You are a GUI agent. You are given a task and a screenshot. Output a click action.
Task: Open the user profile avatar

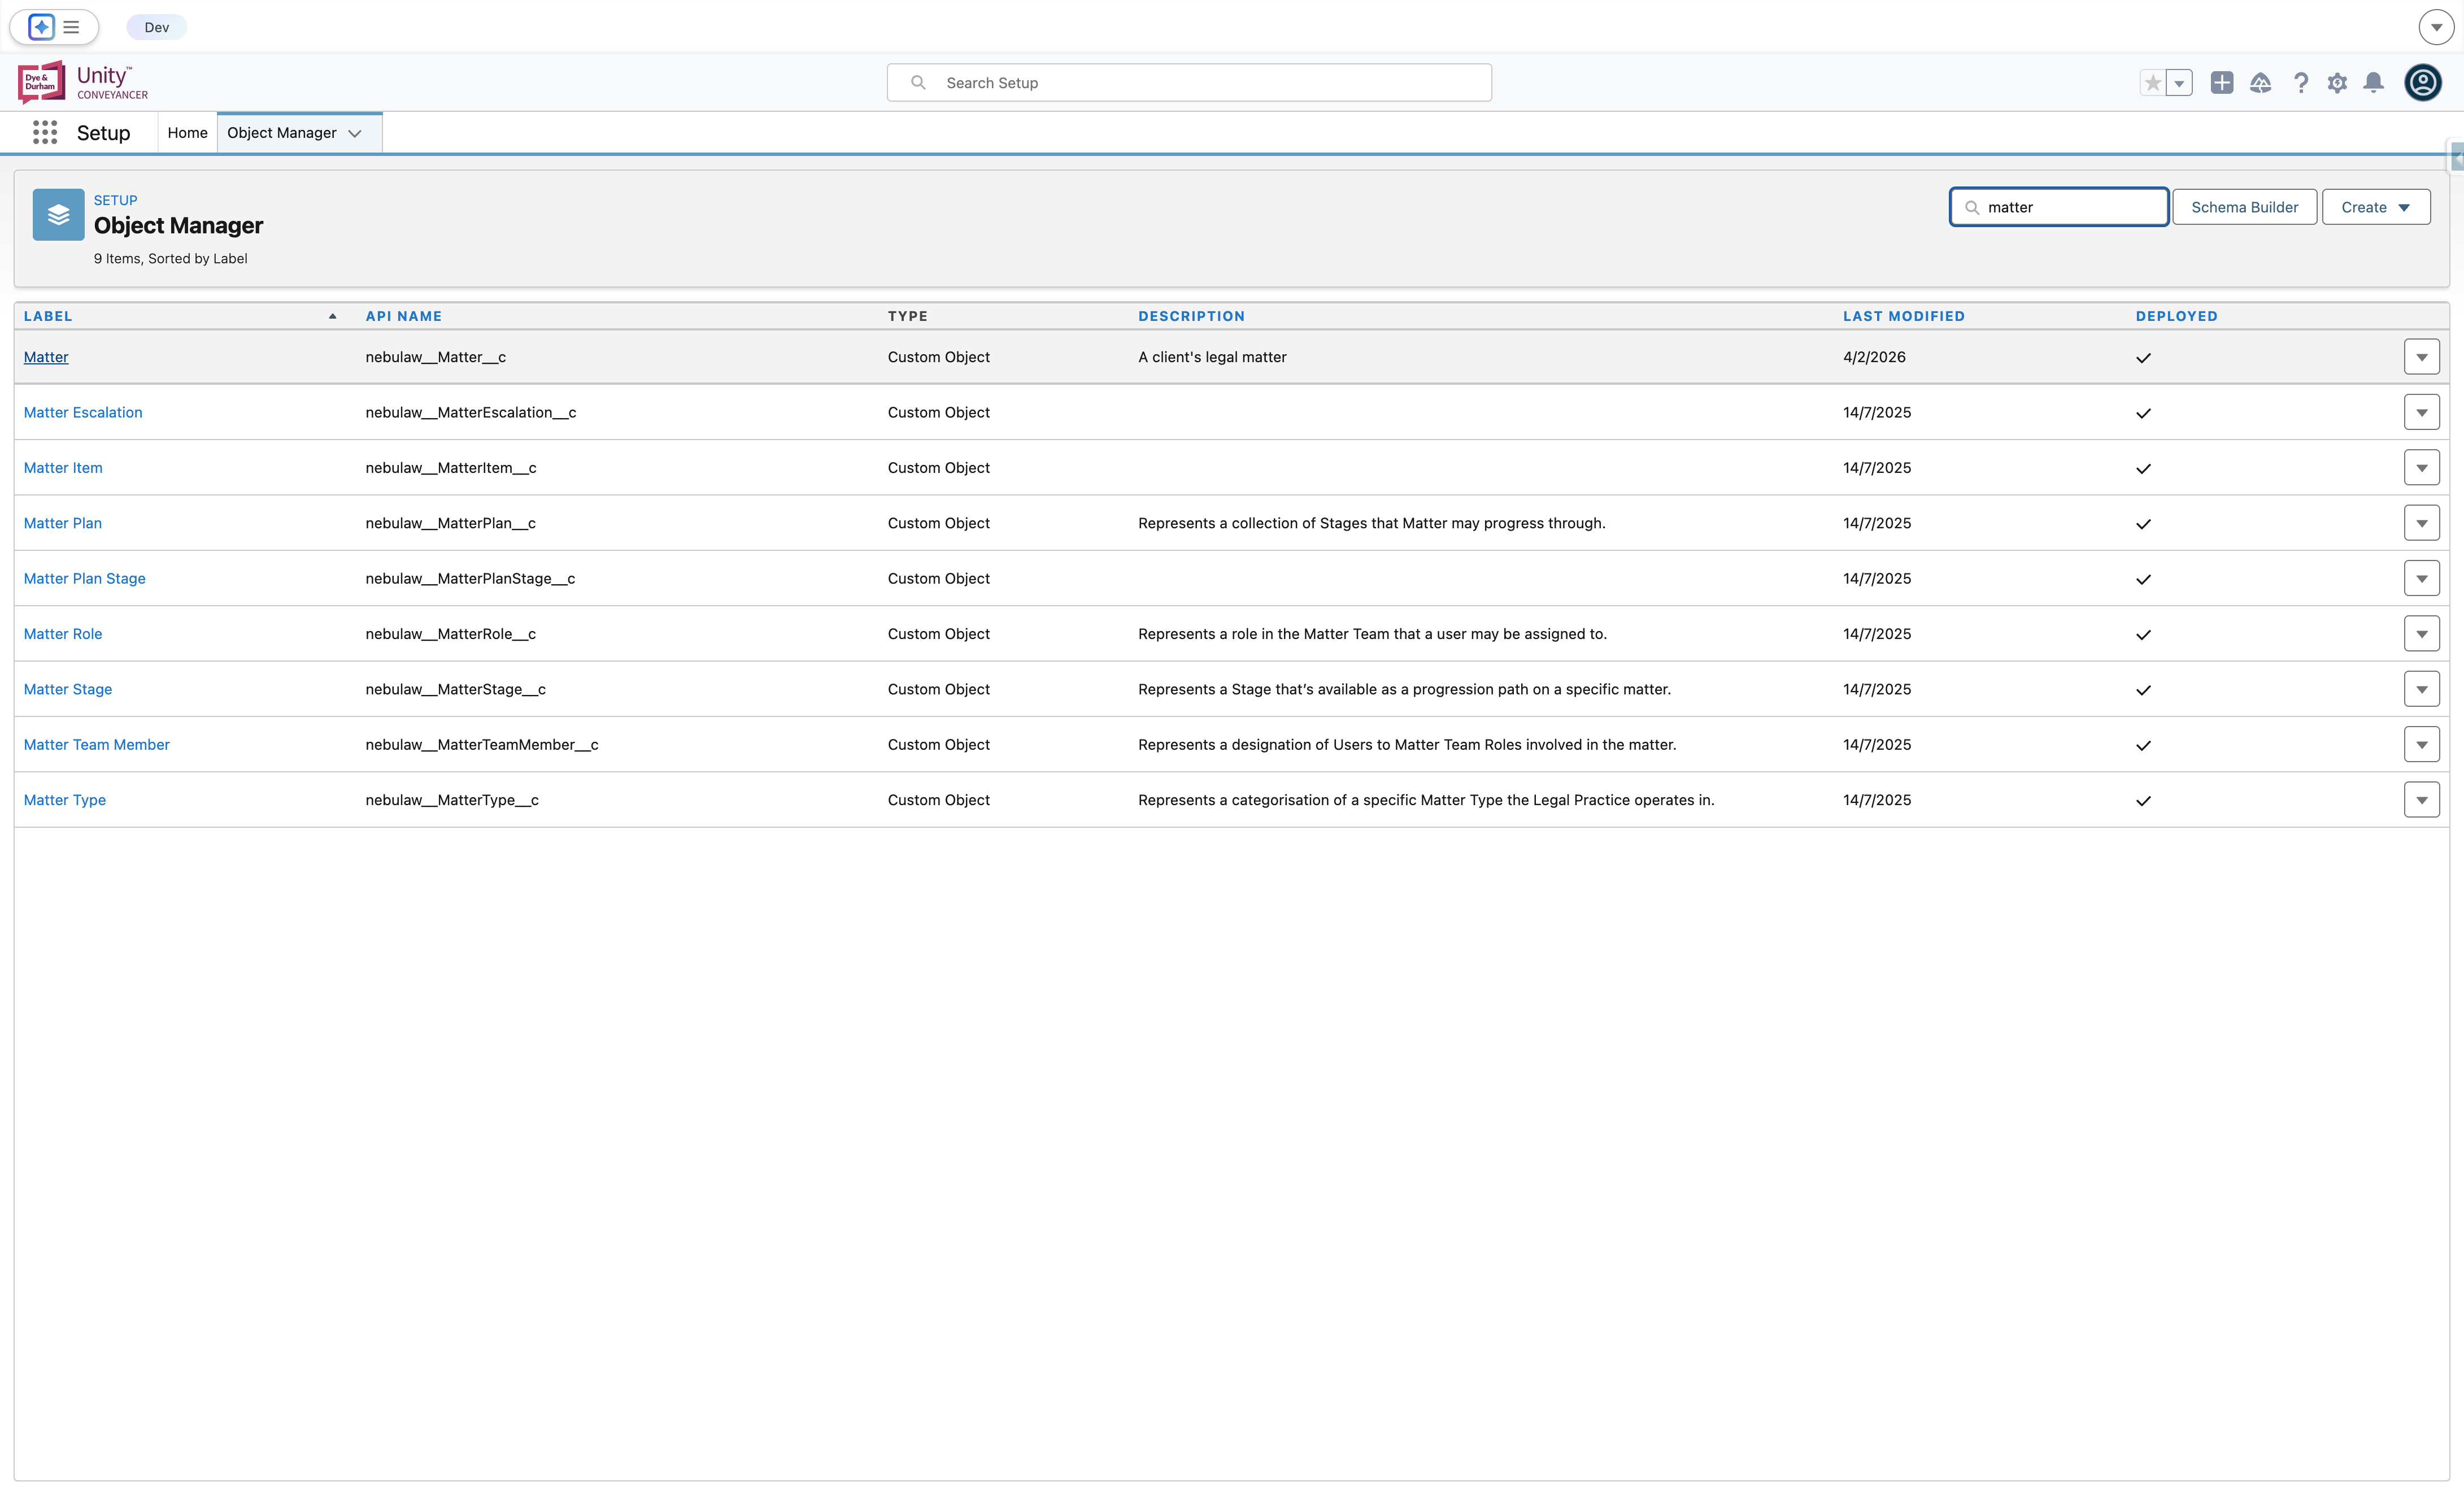(2423, 82)
